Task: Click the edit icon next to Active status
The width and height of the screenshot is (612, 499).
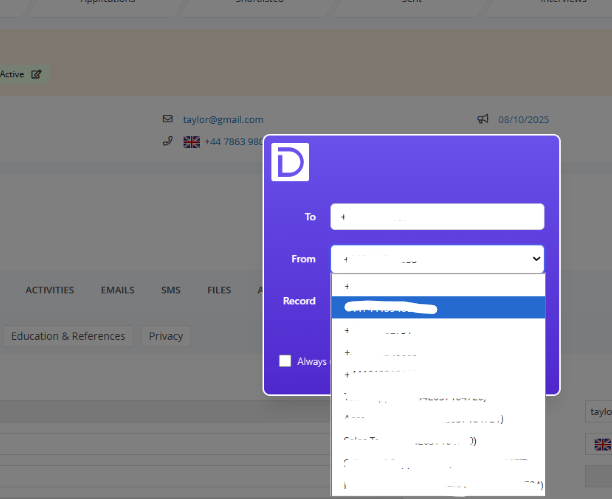Action: pyautogui.click(x=36, y=74)
